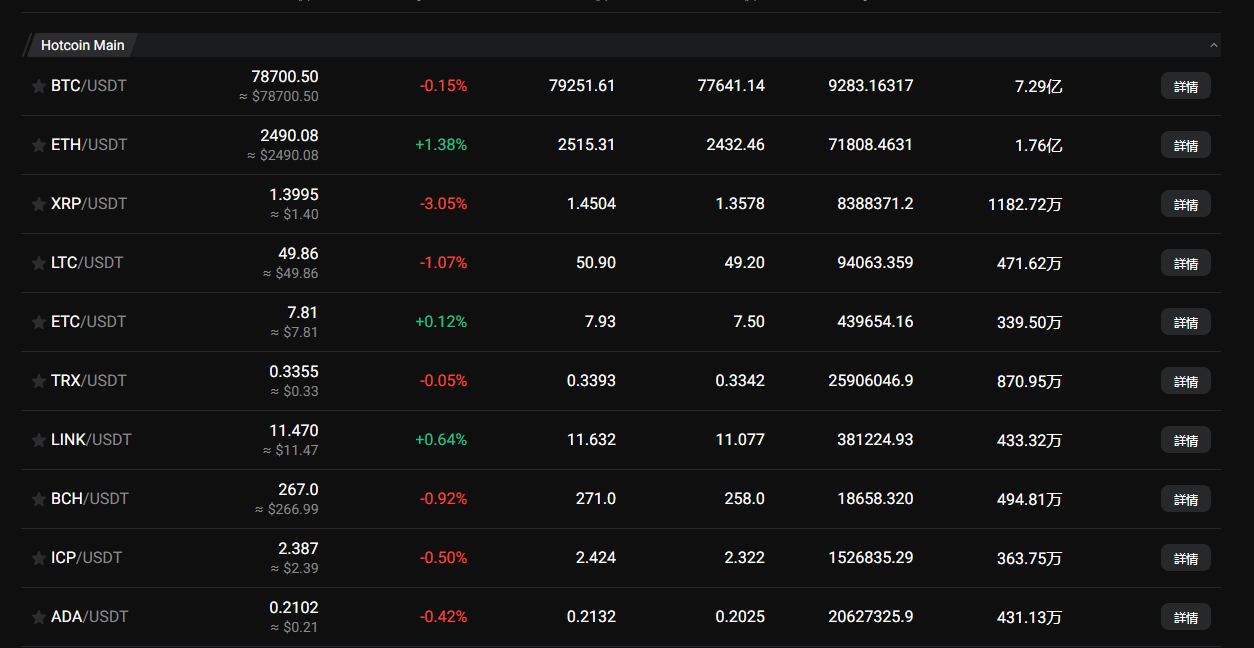Image resolution: width=1254 pixels, height=648 pixels.
Task: Click the LTC change -1.07%
Action: coord(443,263)
